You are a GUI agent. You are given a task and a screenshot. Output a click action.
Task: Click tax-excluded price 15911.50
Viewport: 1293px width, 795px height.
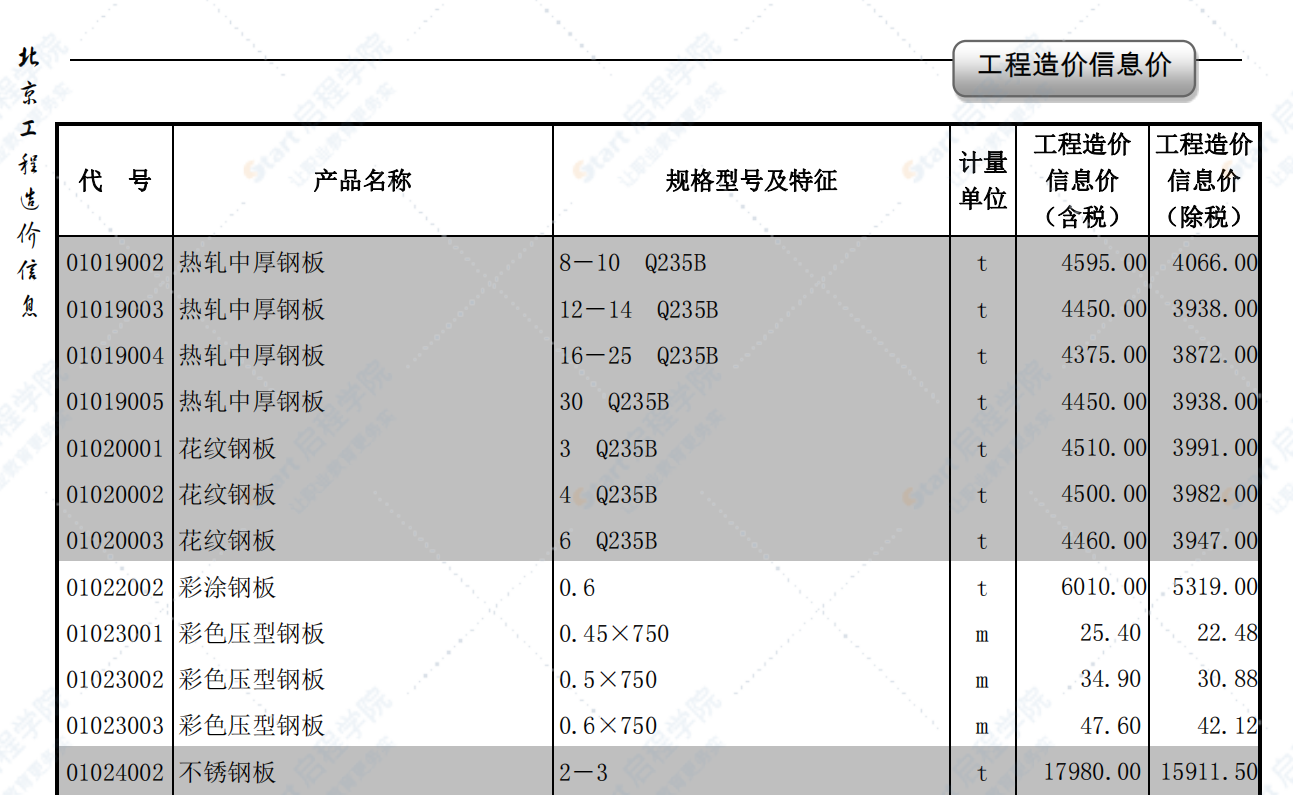[x=1209, y=772]
